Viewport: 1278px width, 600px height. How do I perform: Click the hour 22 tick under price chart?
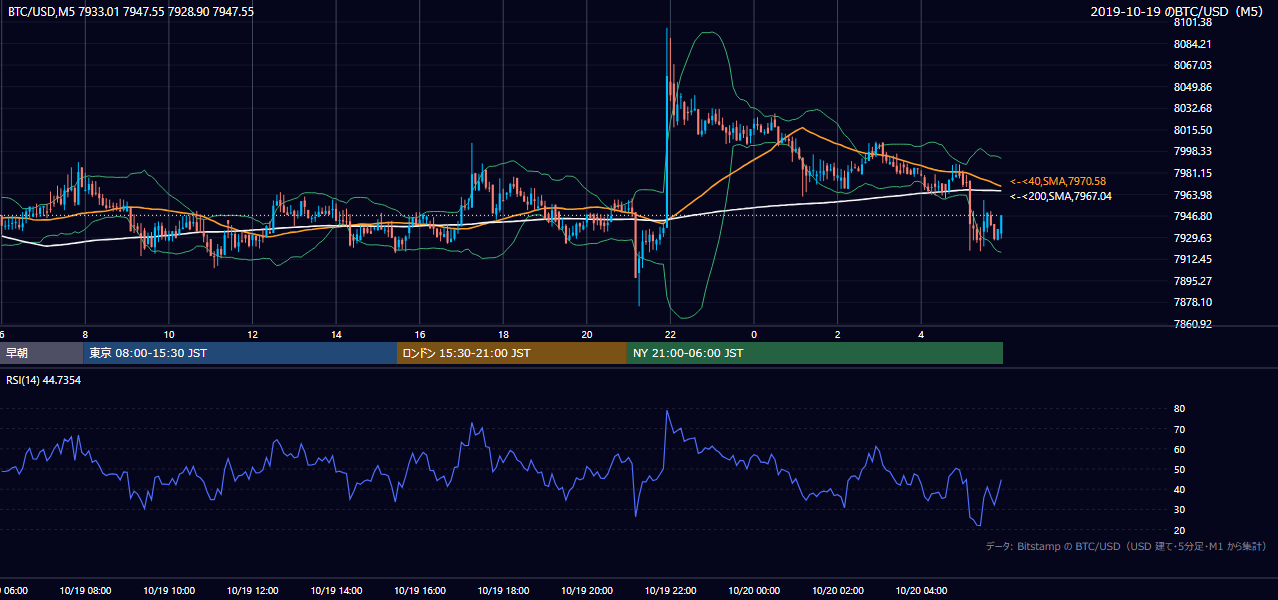click(670, 335)
